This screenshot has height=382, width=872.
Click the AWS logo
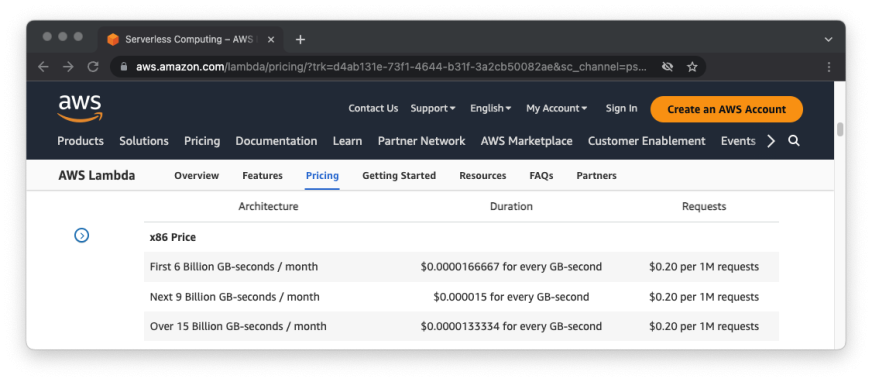pos(80,108)
